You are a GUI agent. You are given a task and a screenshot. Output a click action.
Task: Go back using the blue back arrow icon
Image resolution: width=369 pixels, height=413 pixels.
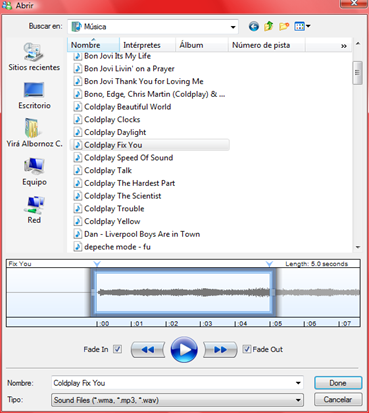[x=254, y=26]
